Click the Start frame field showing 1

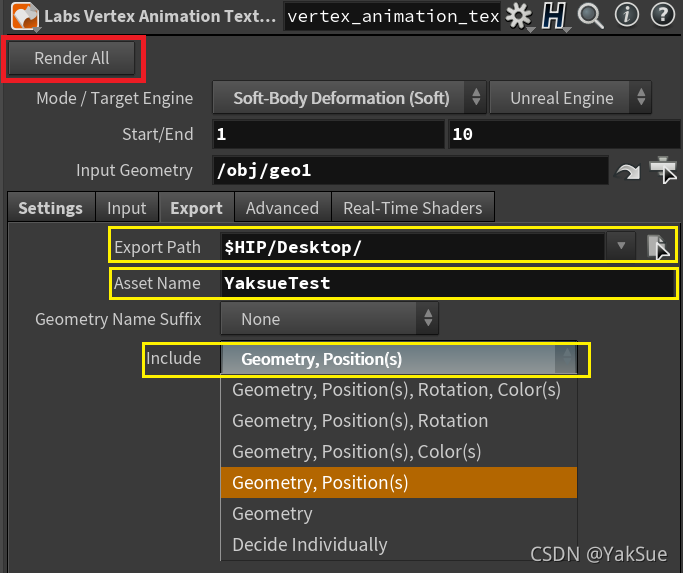[x=328, y=134]
